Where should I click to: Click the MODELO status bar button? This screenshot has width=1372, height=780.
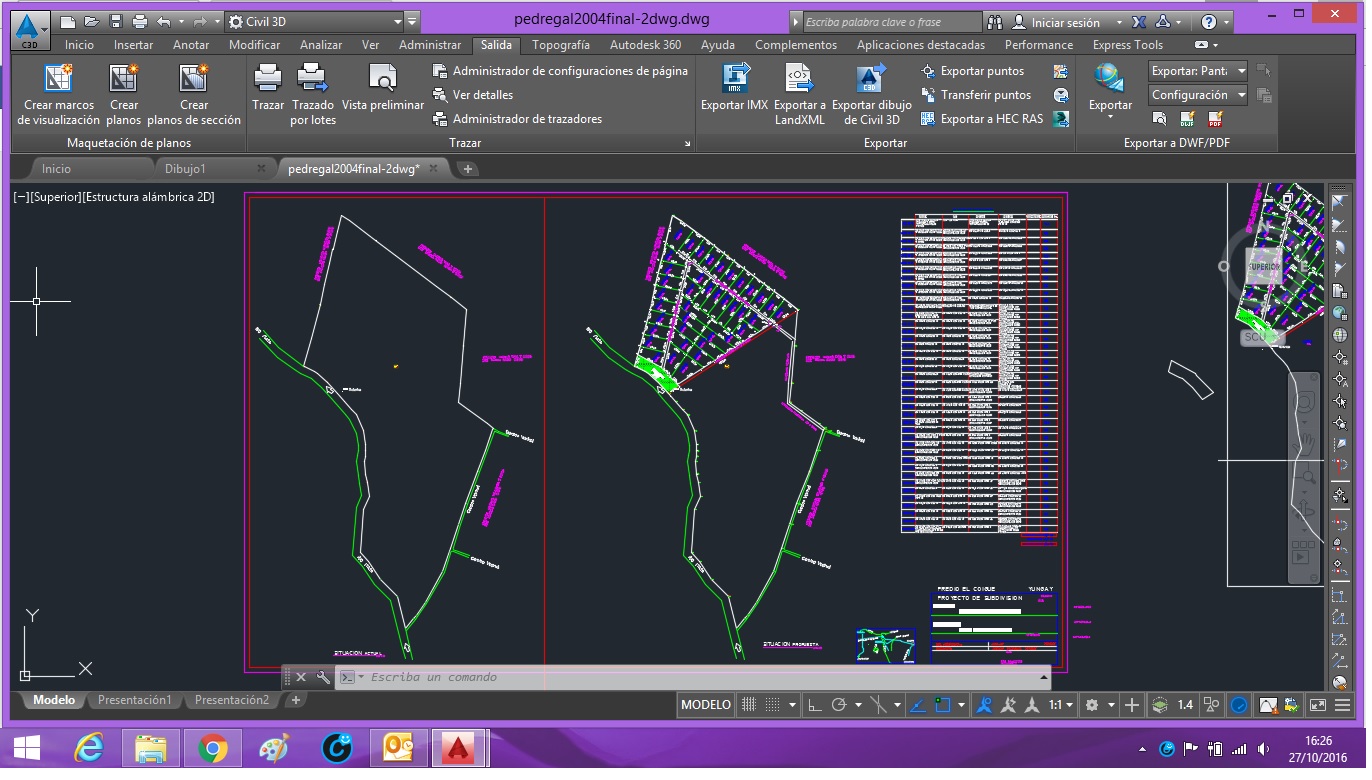click(x=706, y=705)
